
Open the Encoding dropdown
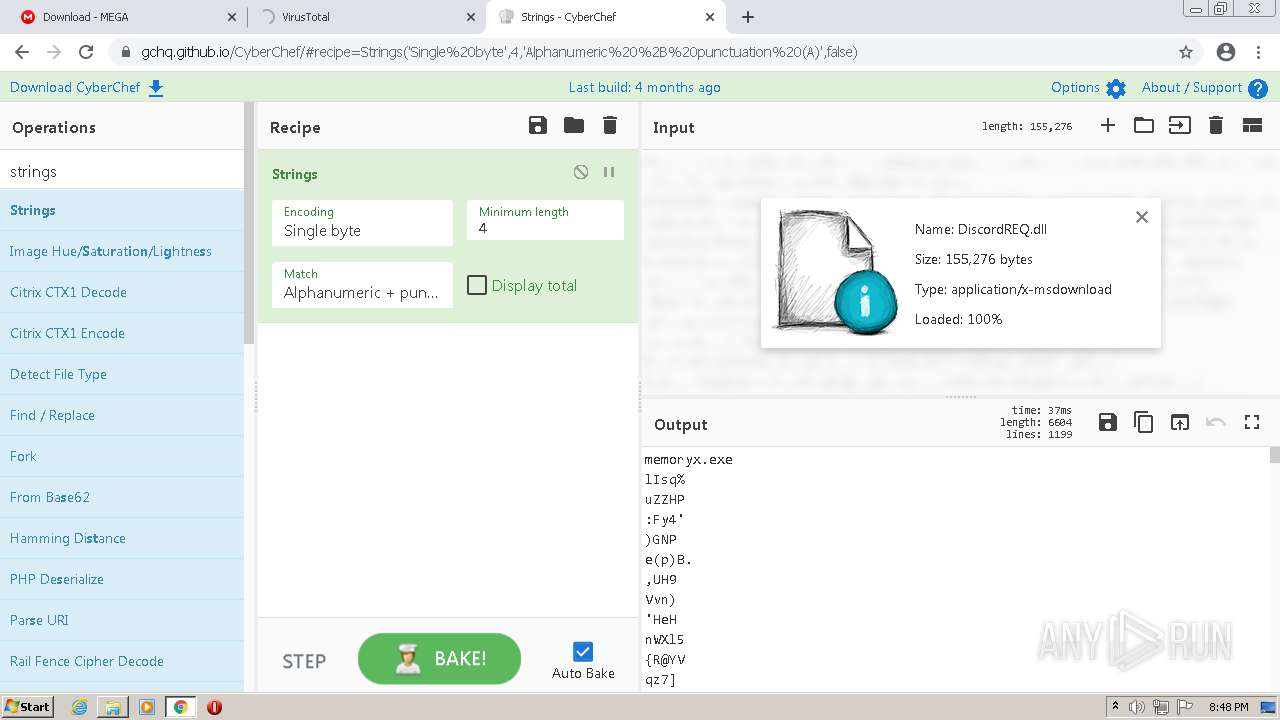tap(362, 222)
